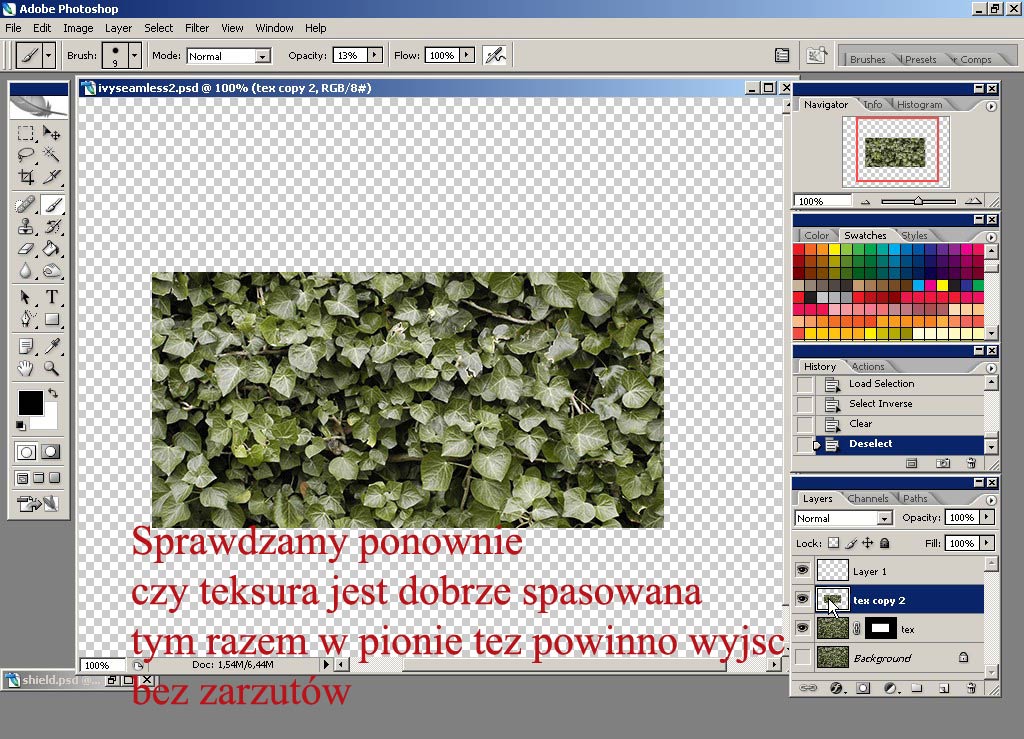Viewport: 1024px width, 739px height.
Task: Click the black foreground color swatch
Action: (x=30, y=403)
